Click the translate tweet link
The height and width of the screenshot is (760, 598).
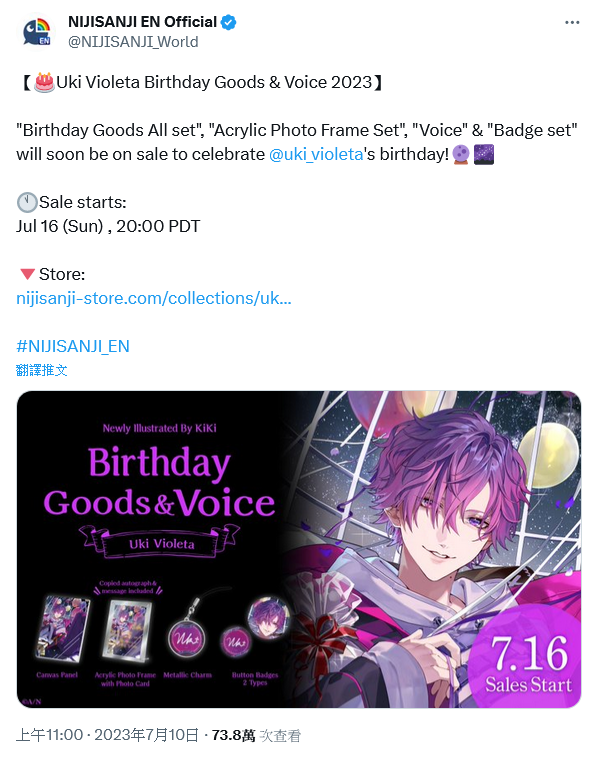click(42, 370)
